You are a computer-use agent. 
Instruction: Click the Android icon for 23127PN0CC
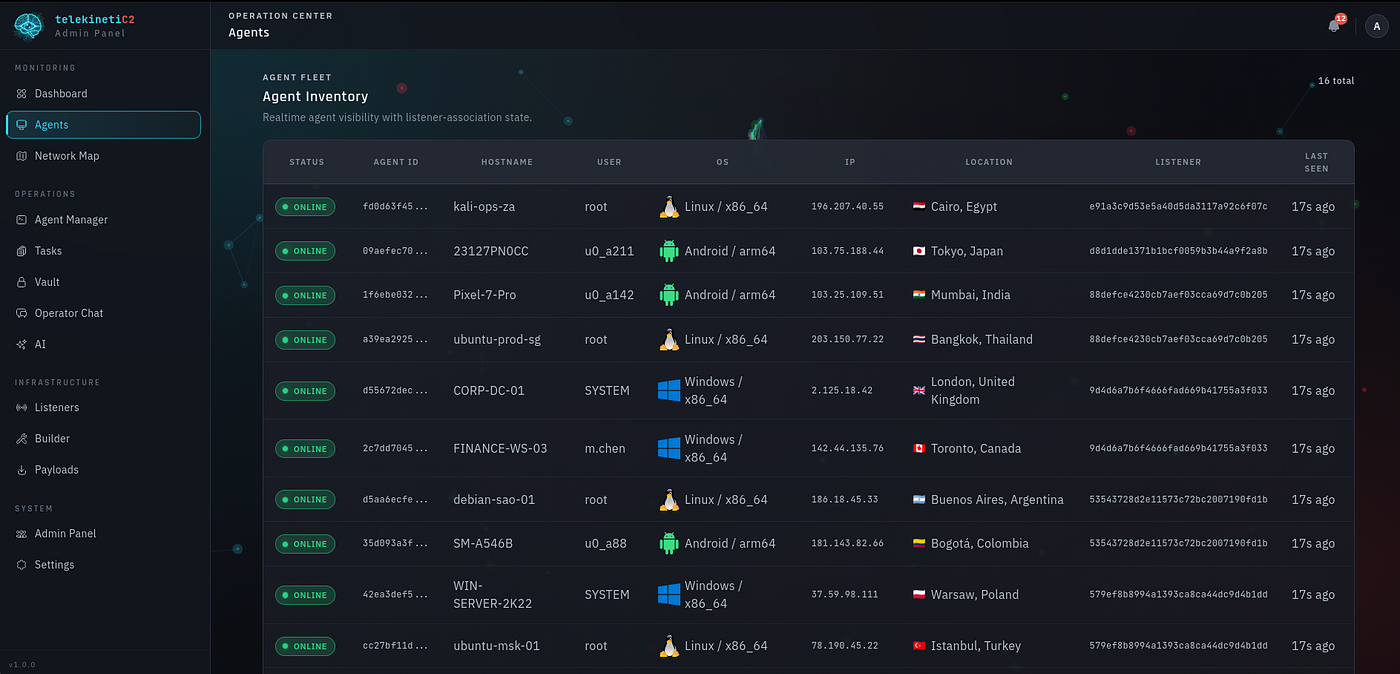(669, 251)
